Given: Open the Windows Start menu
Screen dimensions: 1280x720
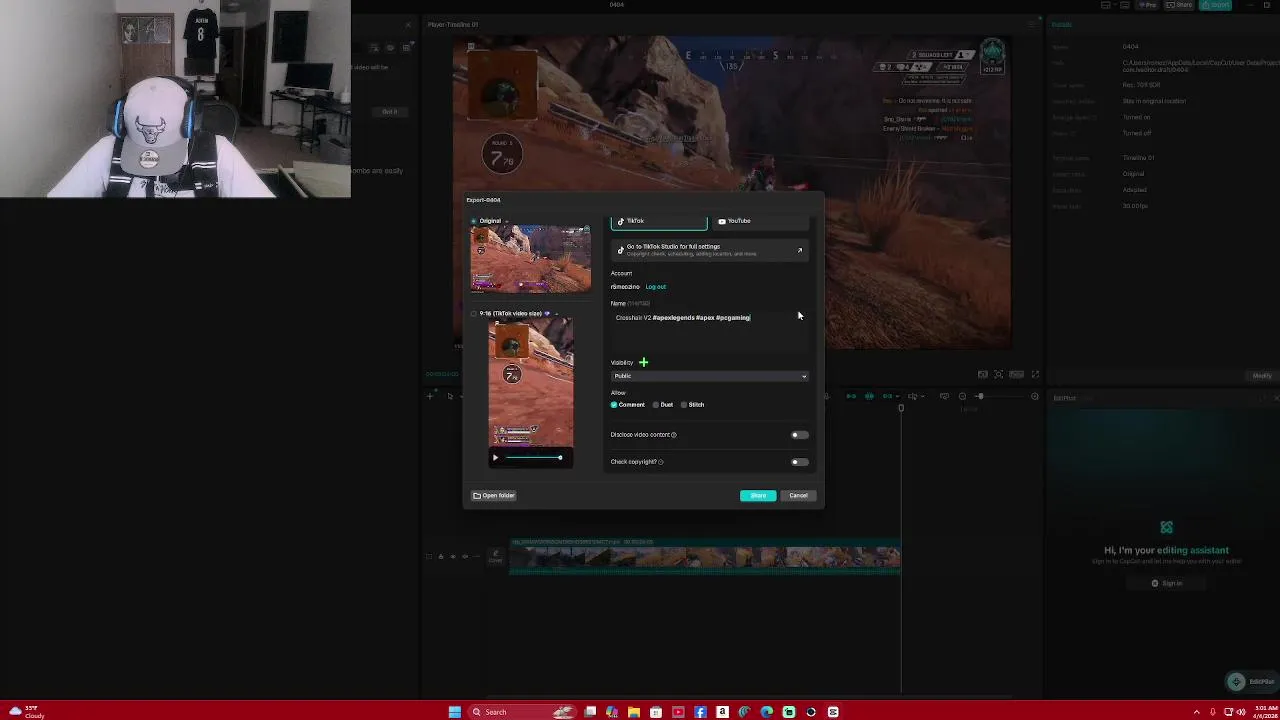Looking at the screenshot, I should (454, 712).
